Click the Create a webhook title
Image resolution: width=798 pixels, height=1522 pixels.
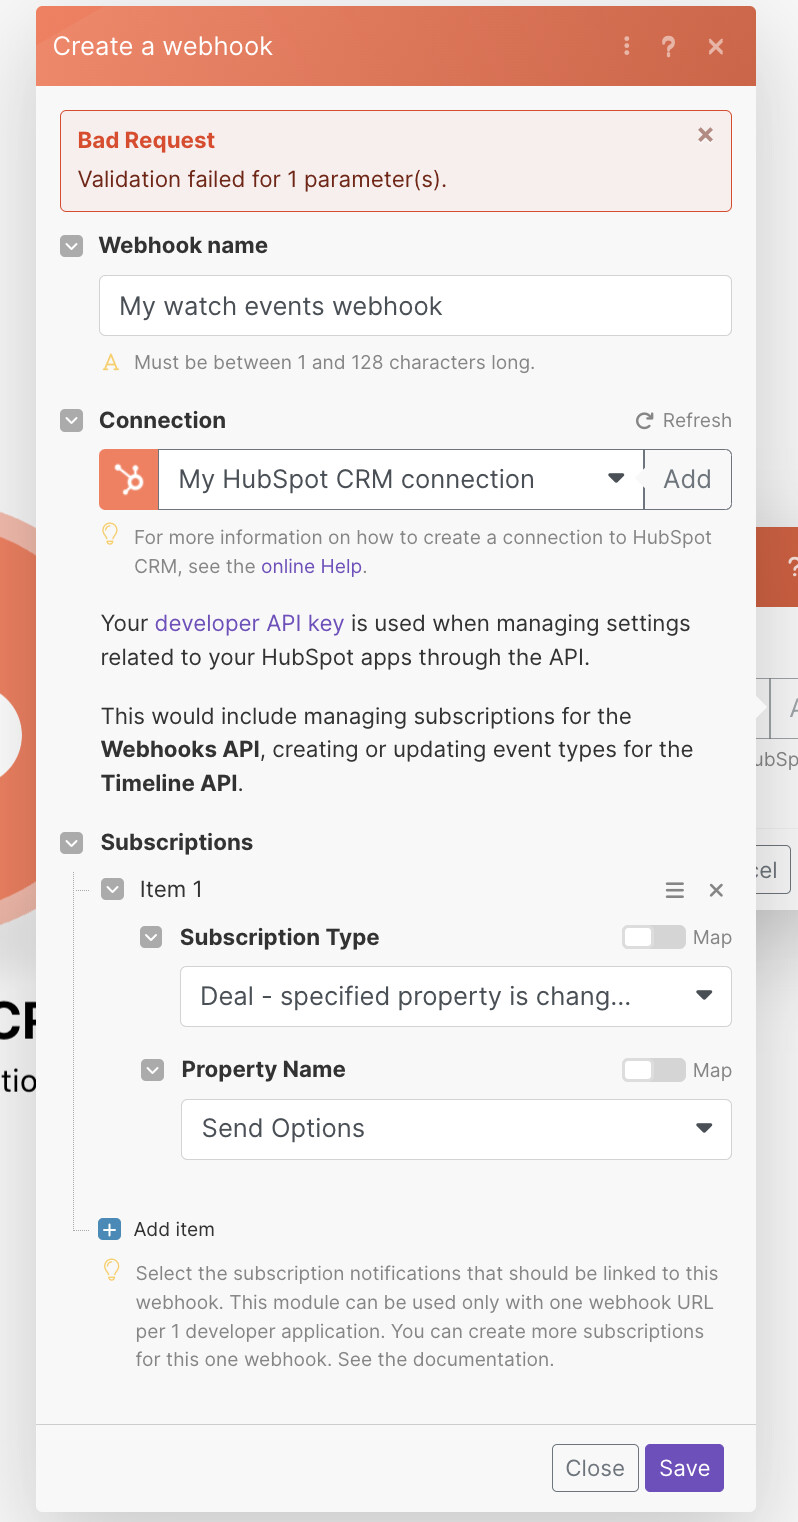163,46
